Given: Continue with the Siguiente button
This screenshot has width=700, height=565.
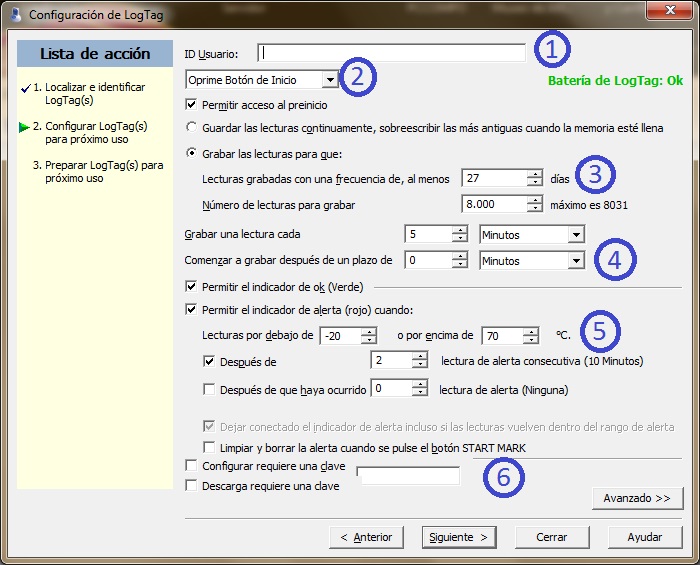Looking at the screenshot, I should click(459, 537).
